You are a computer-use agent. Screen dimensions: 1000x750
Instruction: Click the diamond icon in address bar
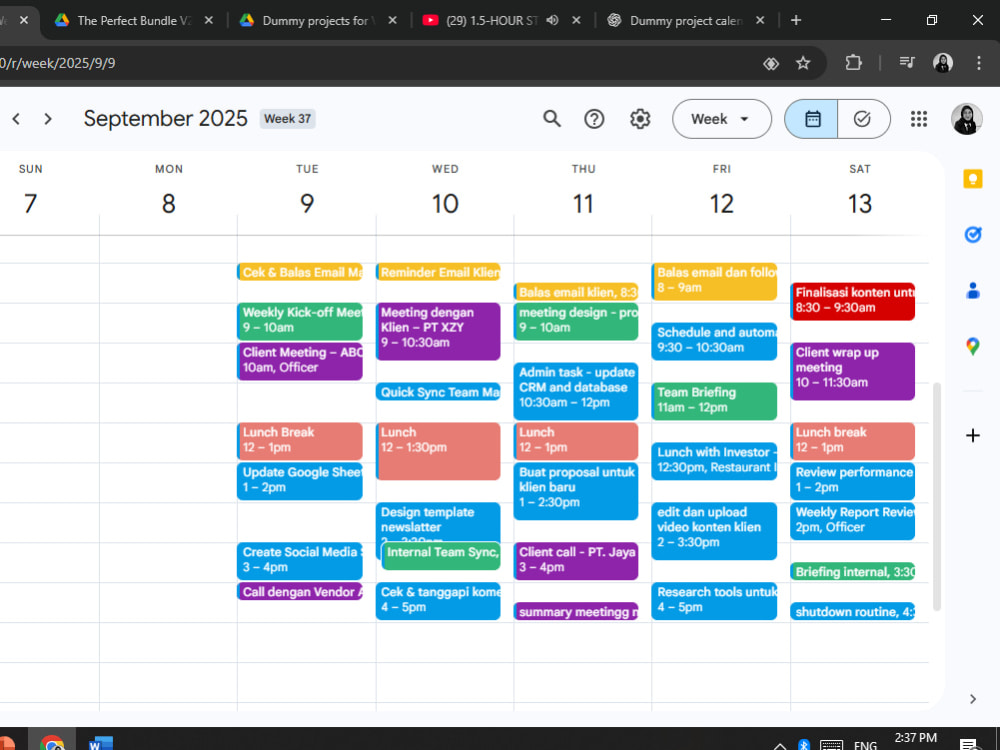pyautogui.click(x=771, y=63)
